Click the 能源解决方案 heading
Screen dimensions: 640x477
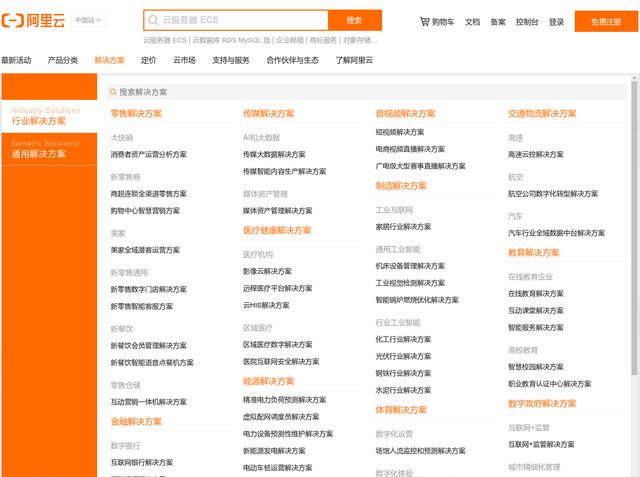[269, 381]
